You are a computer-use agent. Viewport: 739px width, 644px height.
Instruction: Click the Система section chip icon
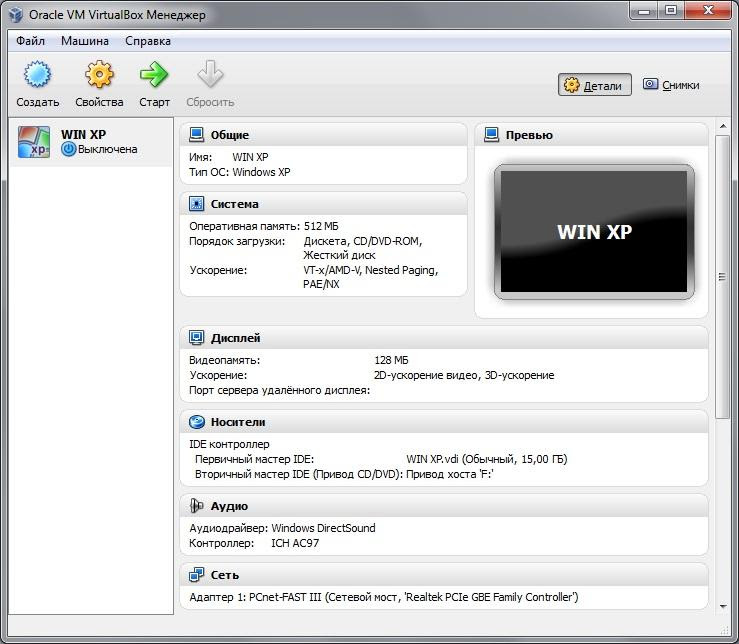[x=197, y=204]
